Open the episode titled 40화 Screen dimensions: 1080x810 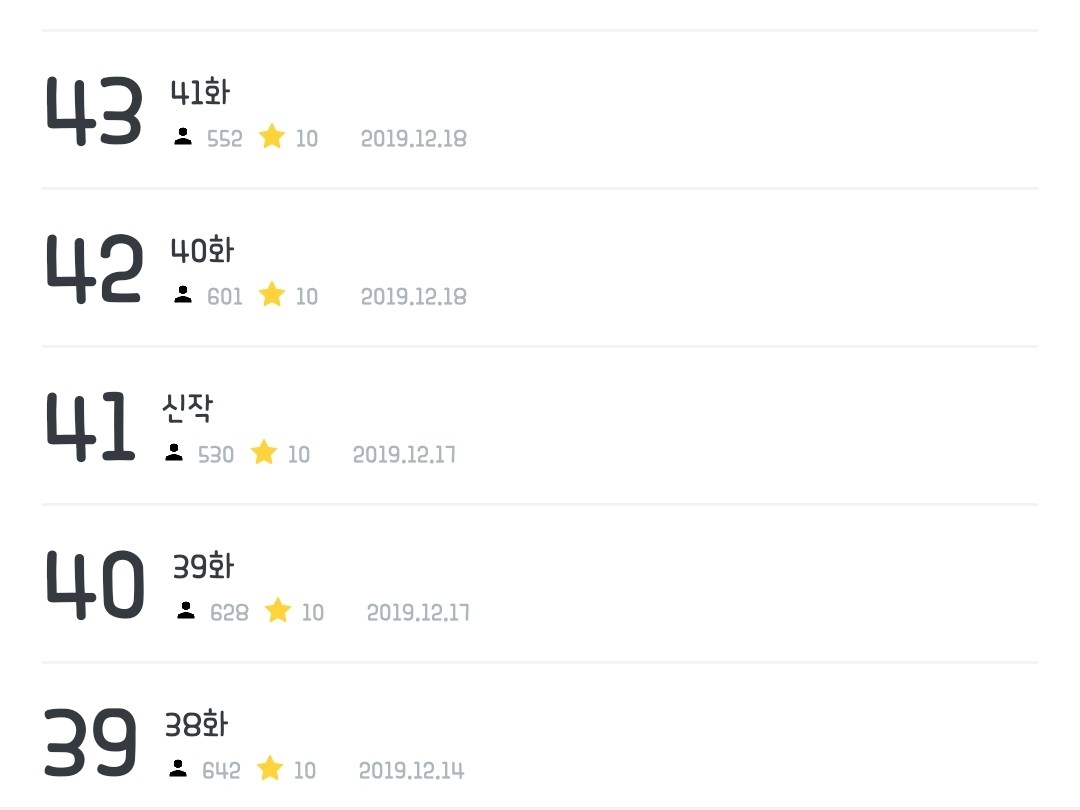[202, 251]
